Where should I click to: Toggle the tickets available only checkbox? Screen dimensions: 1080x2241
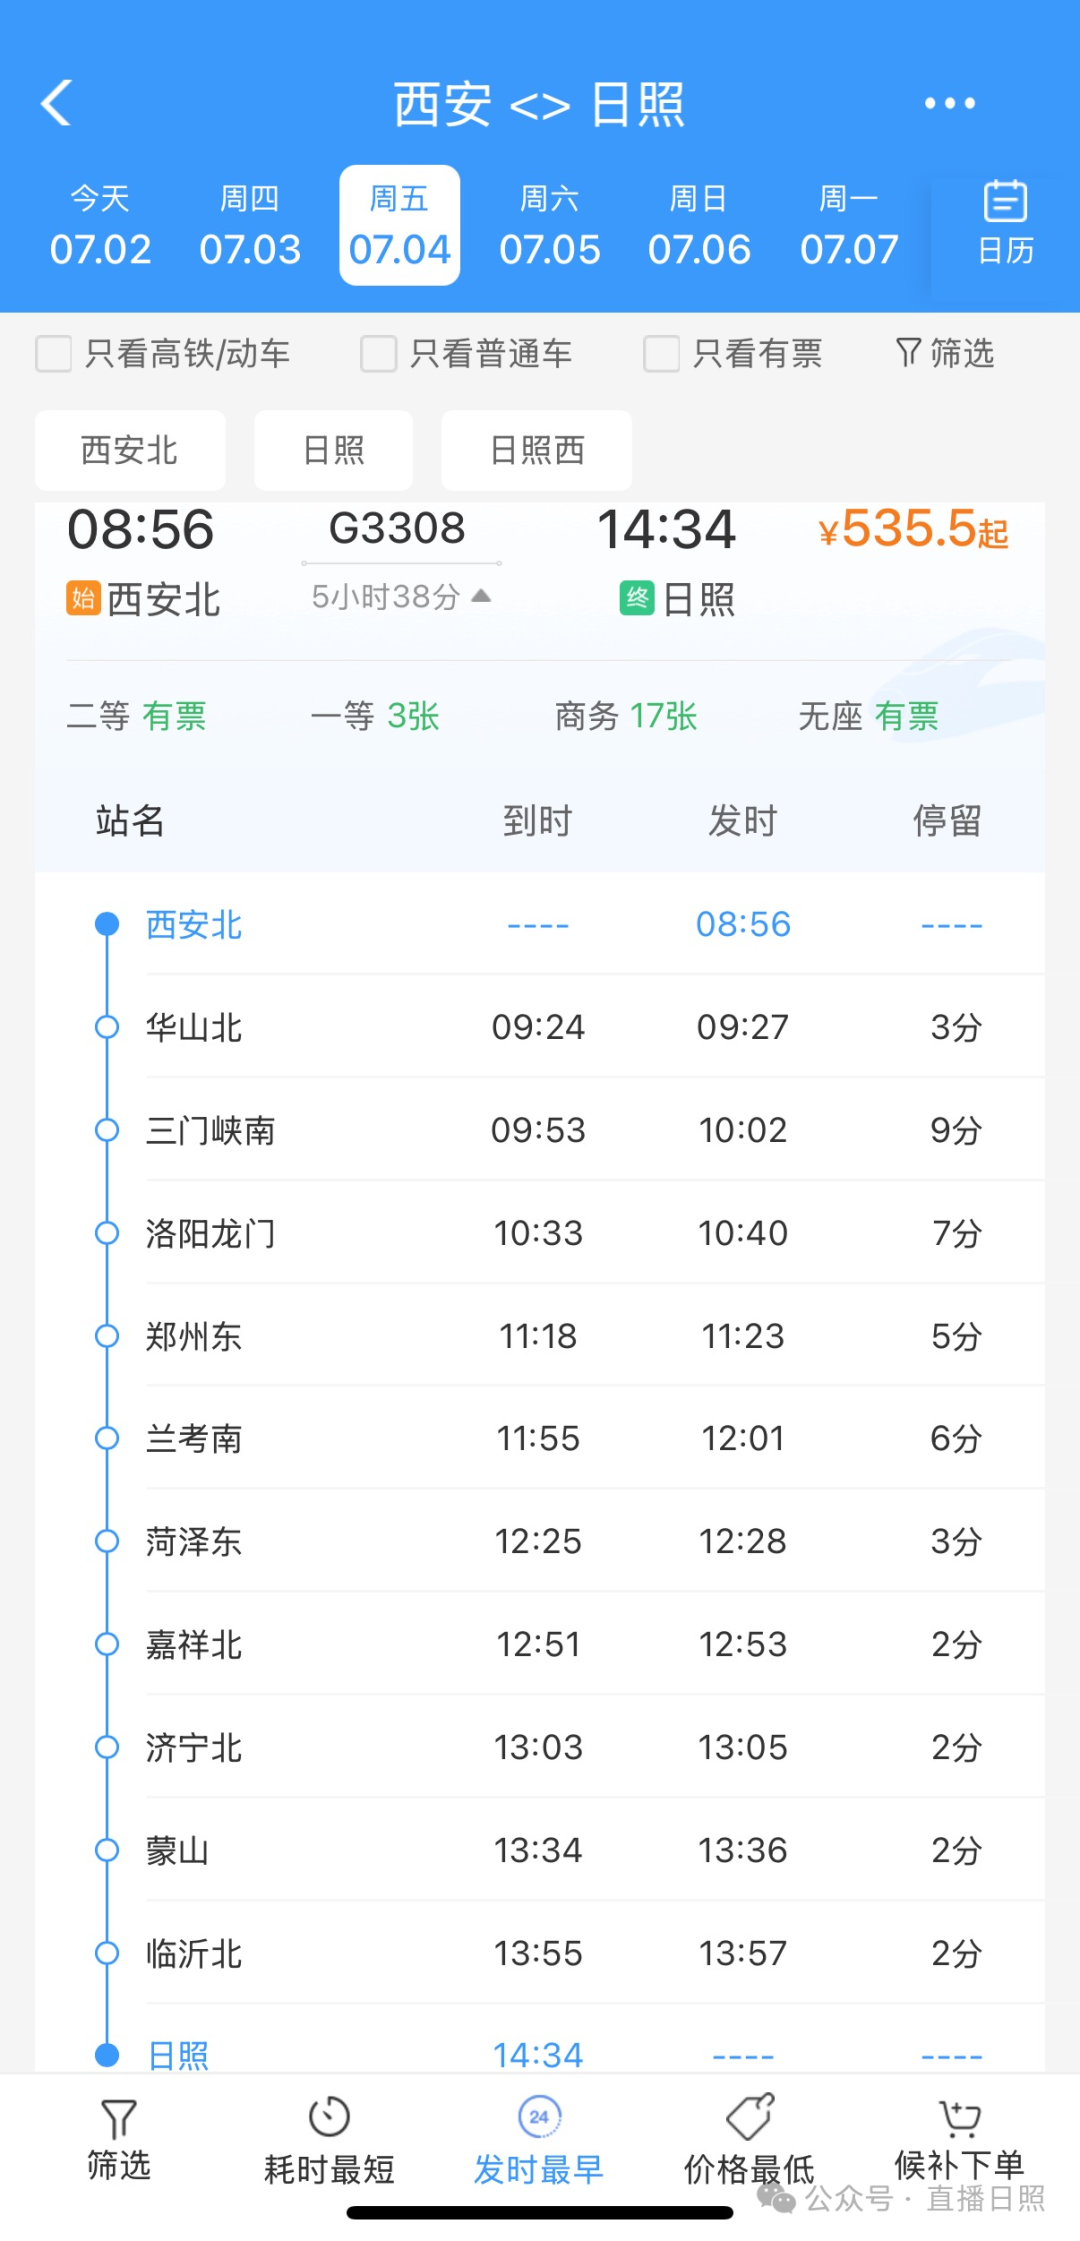point(661,353)
